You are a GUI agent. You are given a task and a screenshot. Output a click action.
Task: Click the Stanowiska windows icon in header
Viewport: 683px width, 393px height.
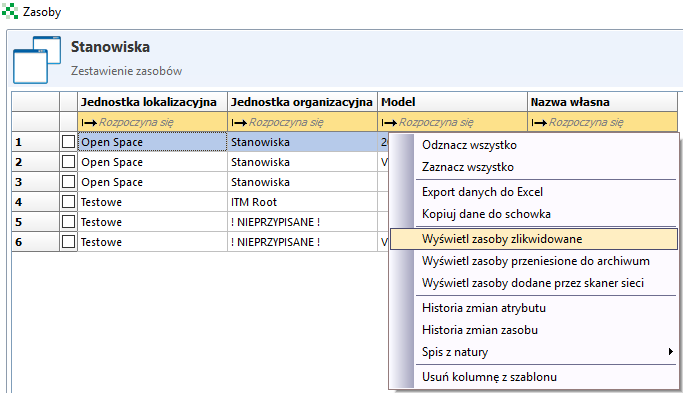37,60
